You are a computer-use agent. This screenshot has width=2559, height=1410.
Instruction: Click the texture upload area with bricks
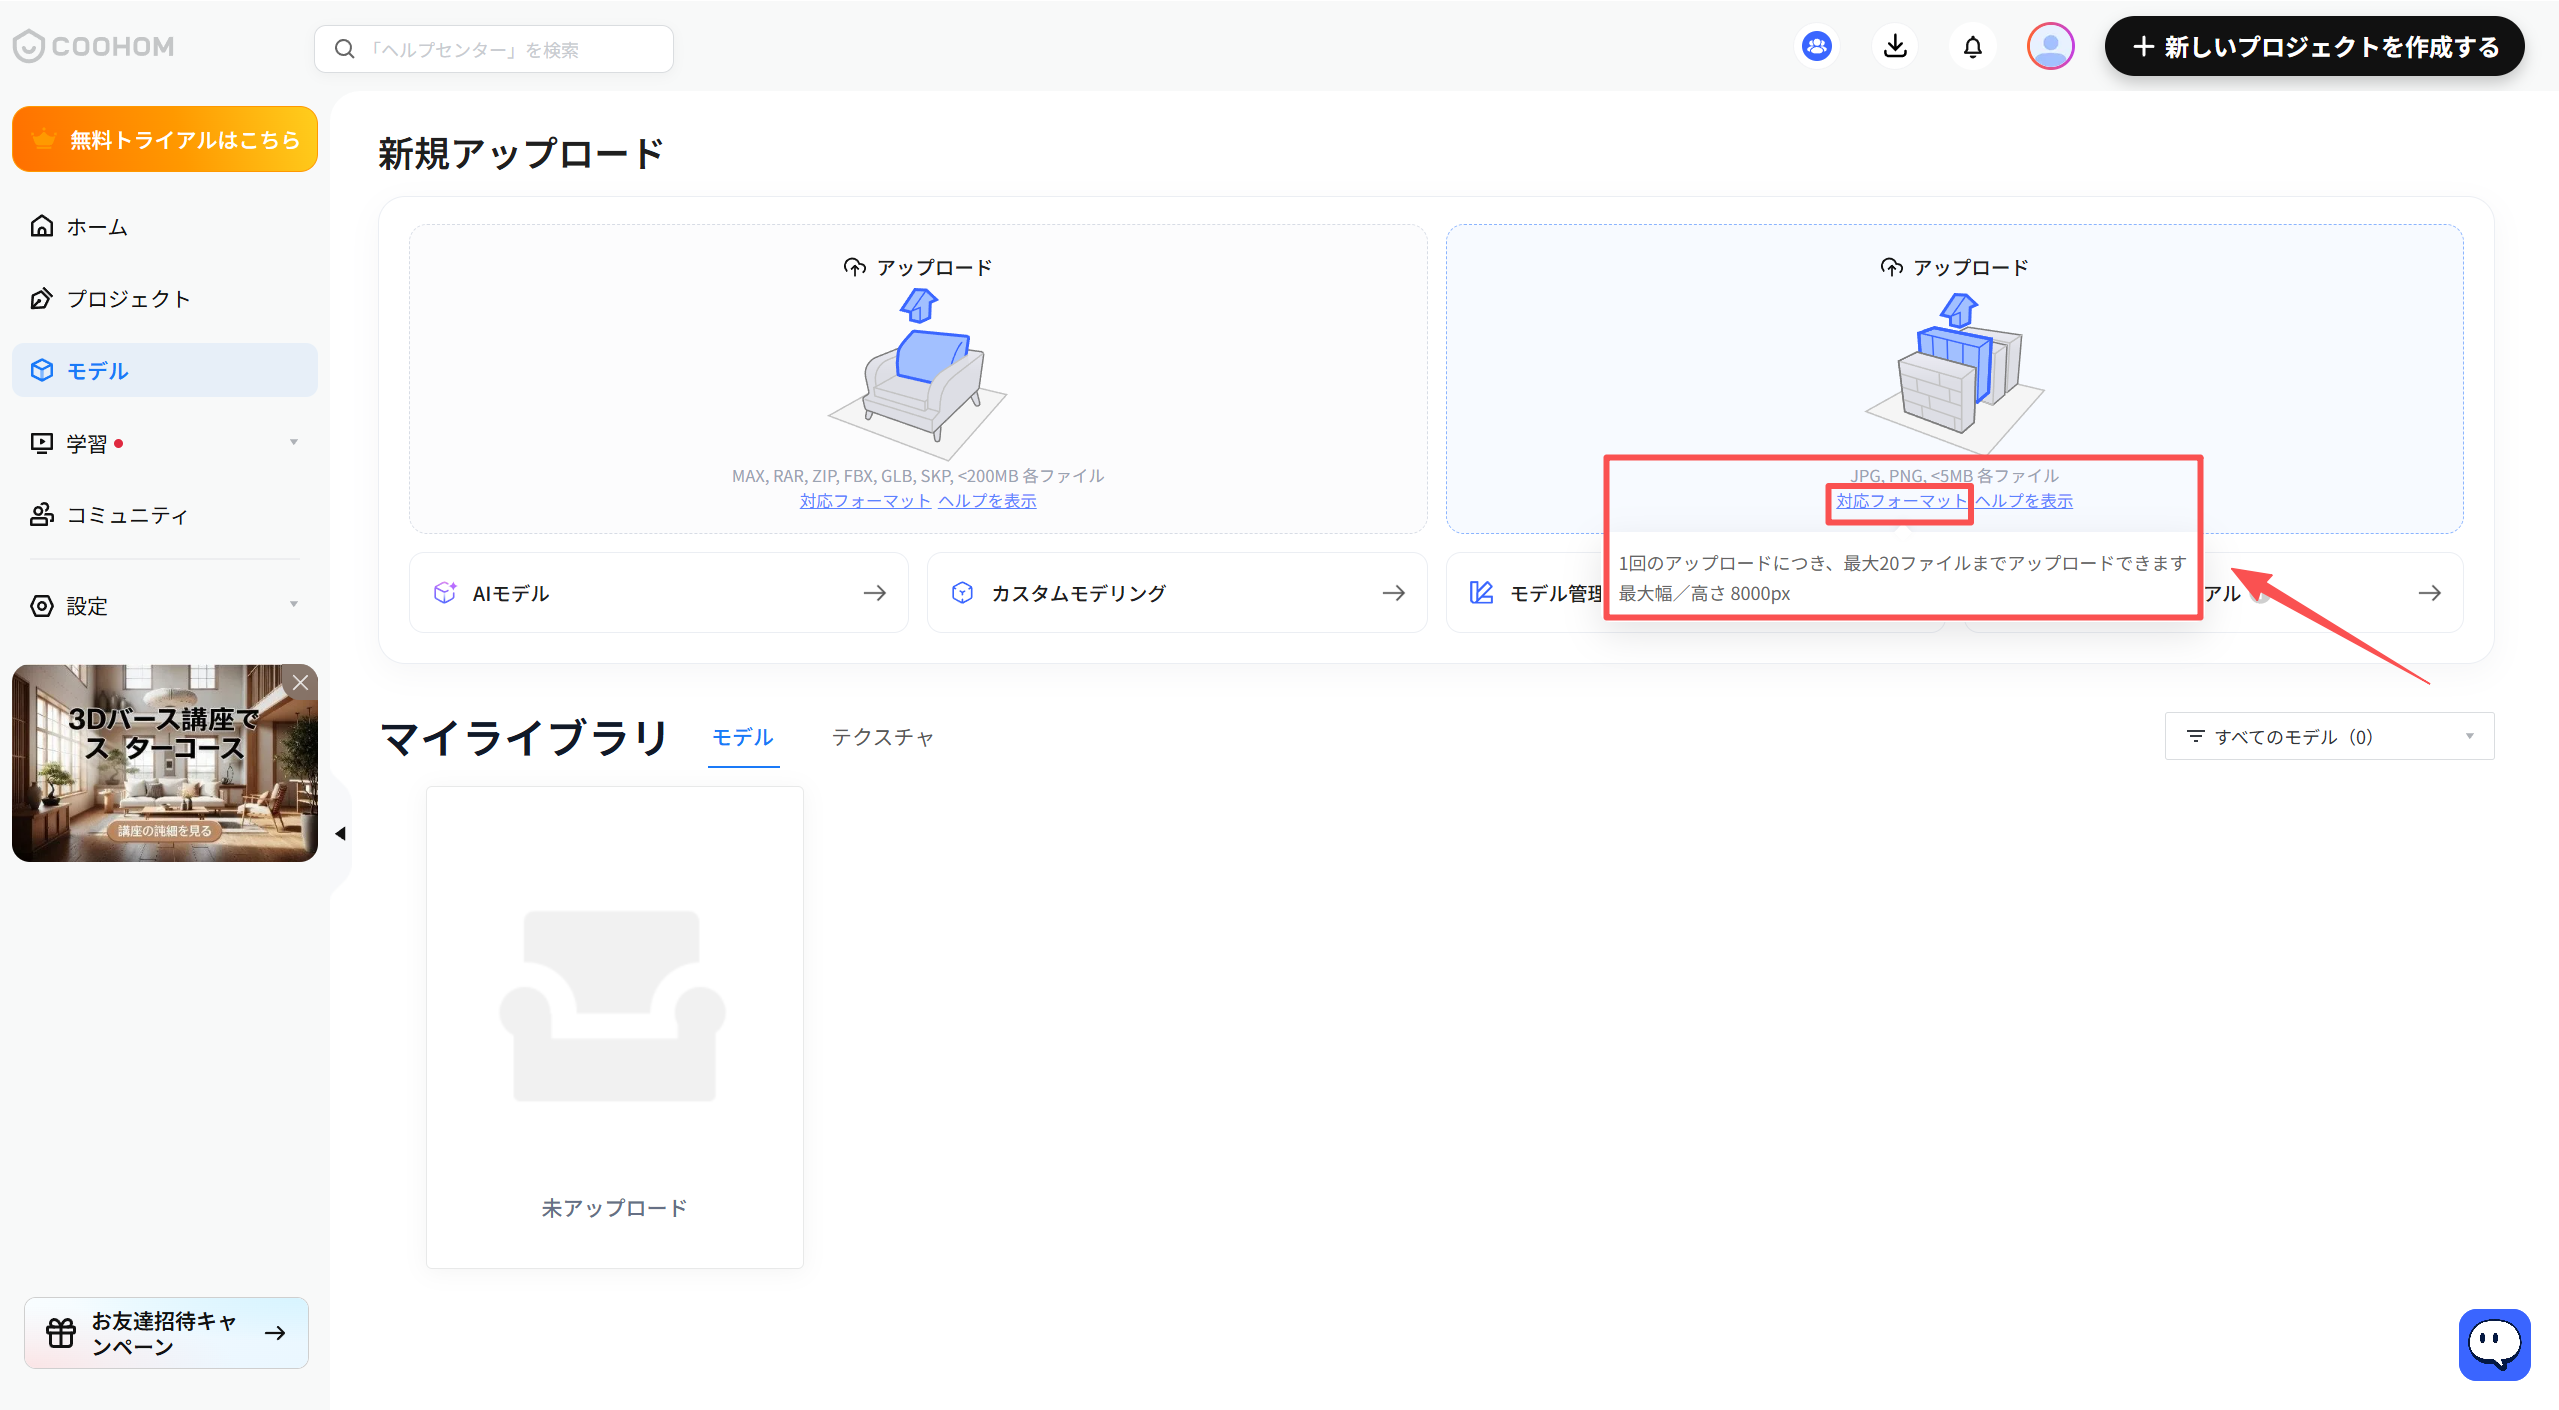tap(1954, 379)
